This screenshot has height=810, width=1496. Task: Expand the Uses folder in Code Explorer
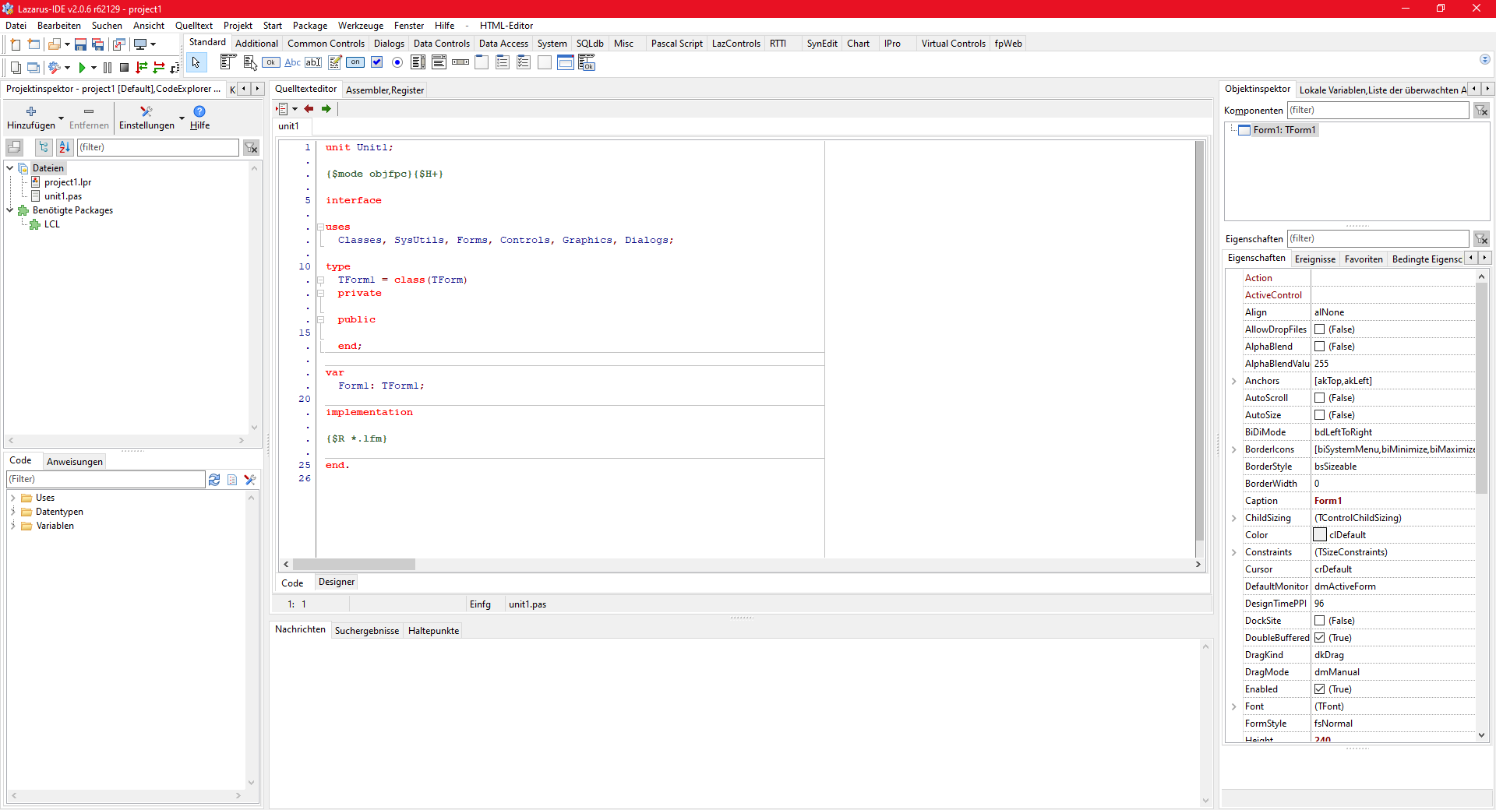click(x=13, y=498)
